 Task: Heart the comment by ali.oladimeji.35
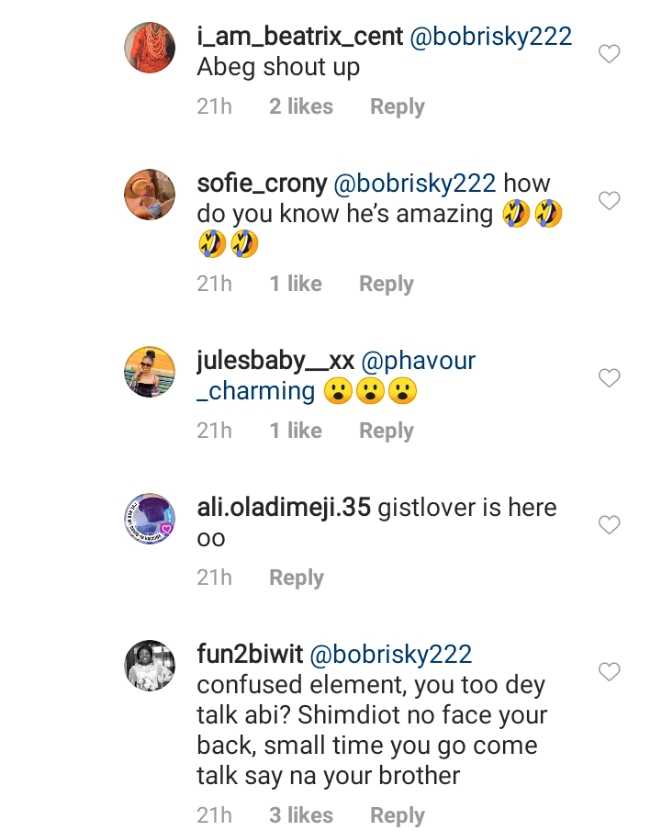tap(608, 524)
